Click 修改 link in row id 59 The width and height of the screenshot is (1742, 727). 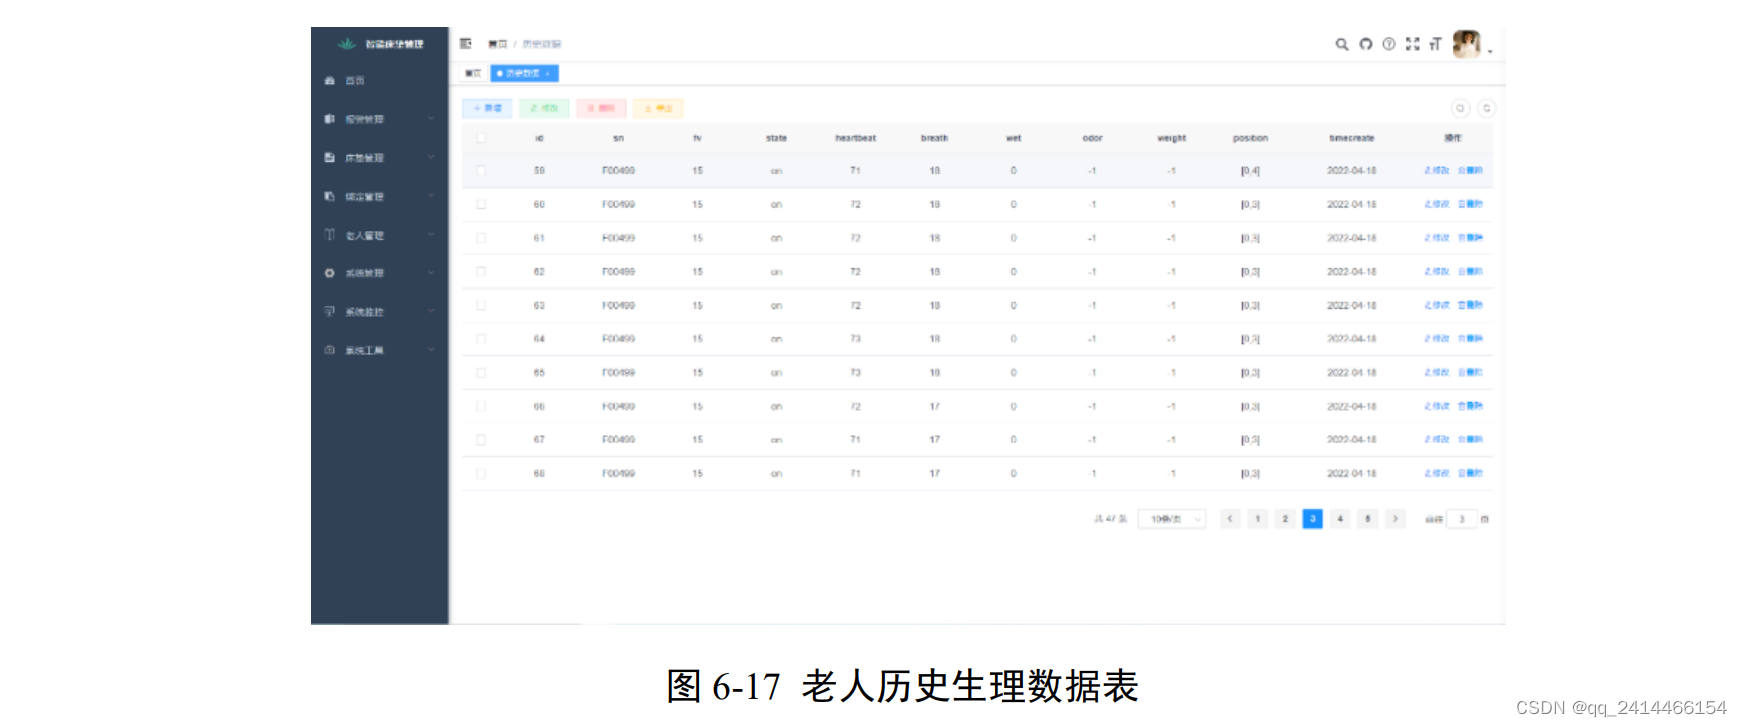tap(1437, 171)
